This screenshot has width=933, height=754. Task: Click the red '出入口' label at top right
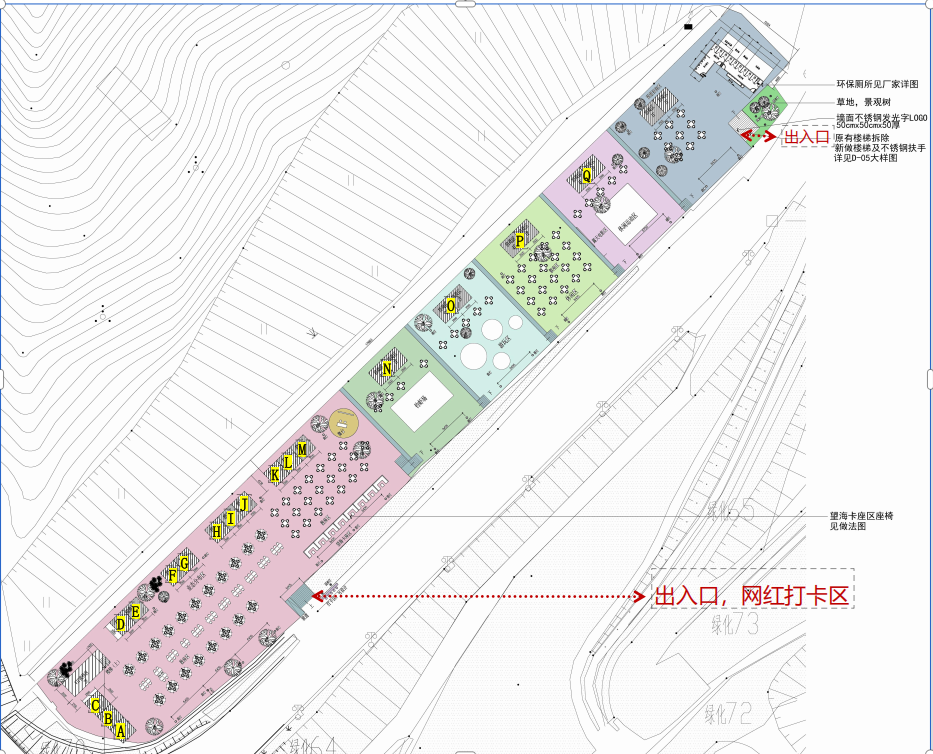806,137
